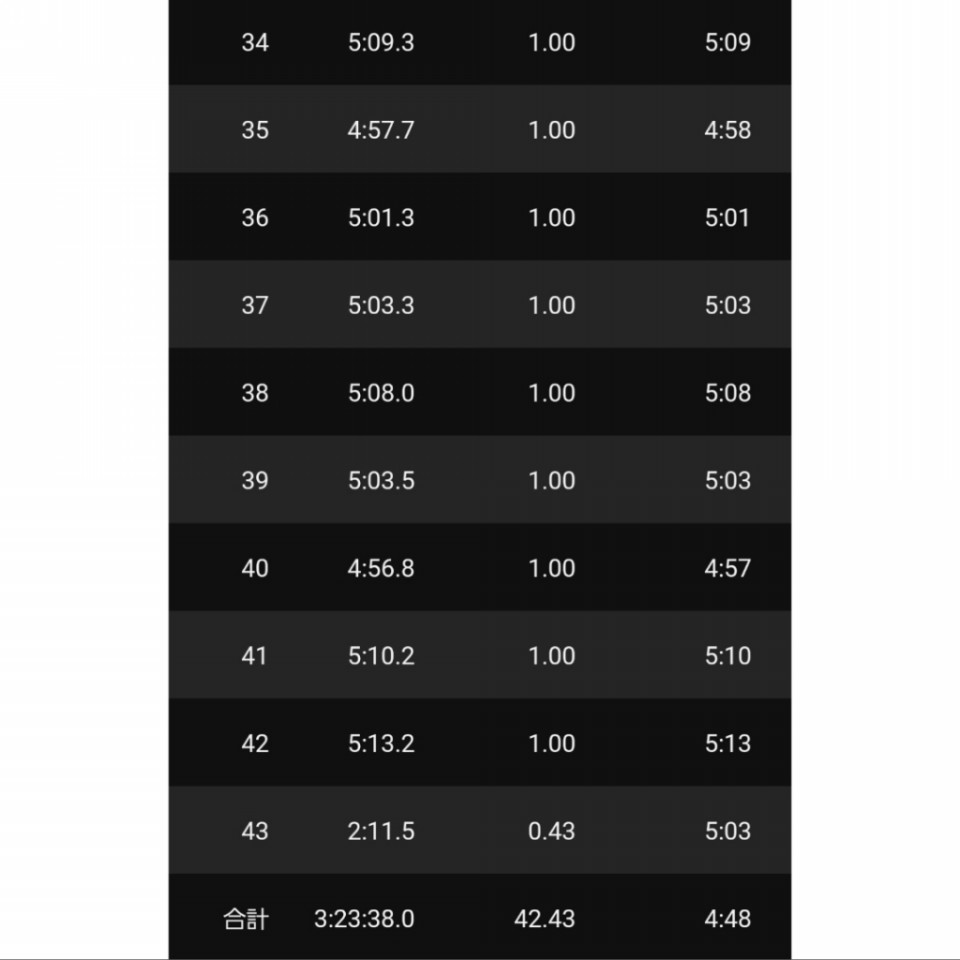Click lap 40 time 4:56.8
The width and height of the screenshot is (960, 960).
381,569
